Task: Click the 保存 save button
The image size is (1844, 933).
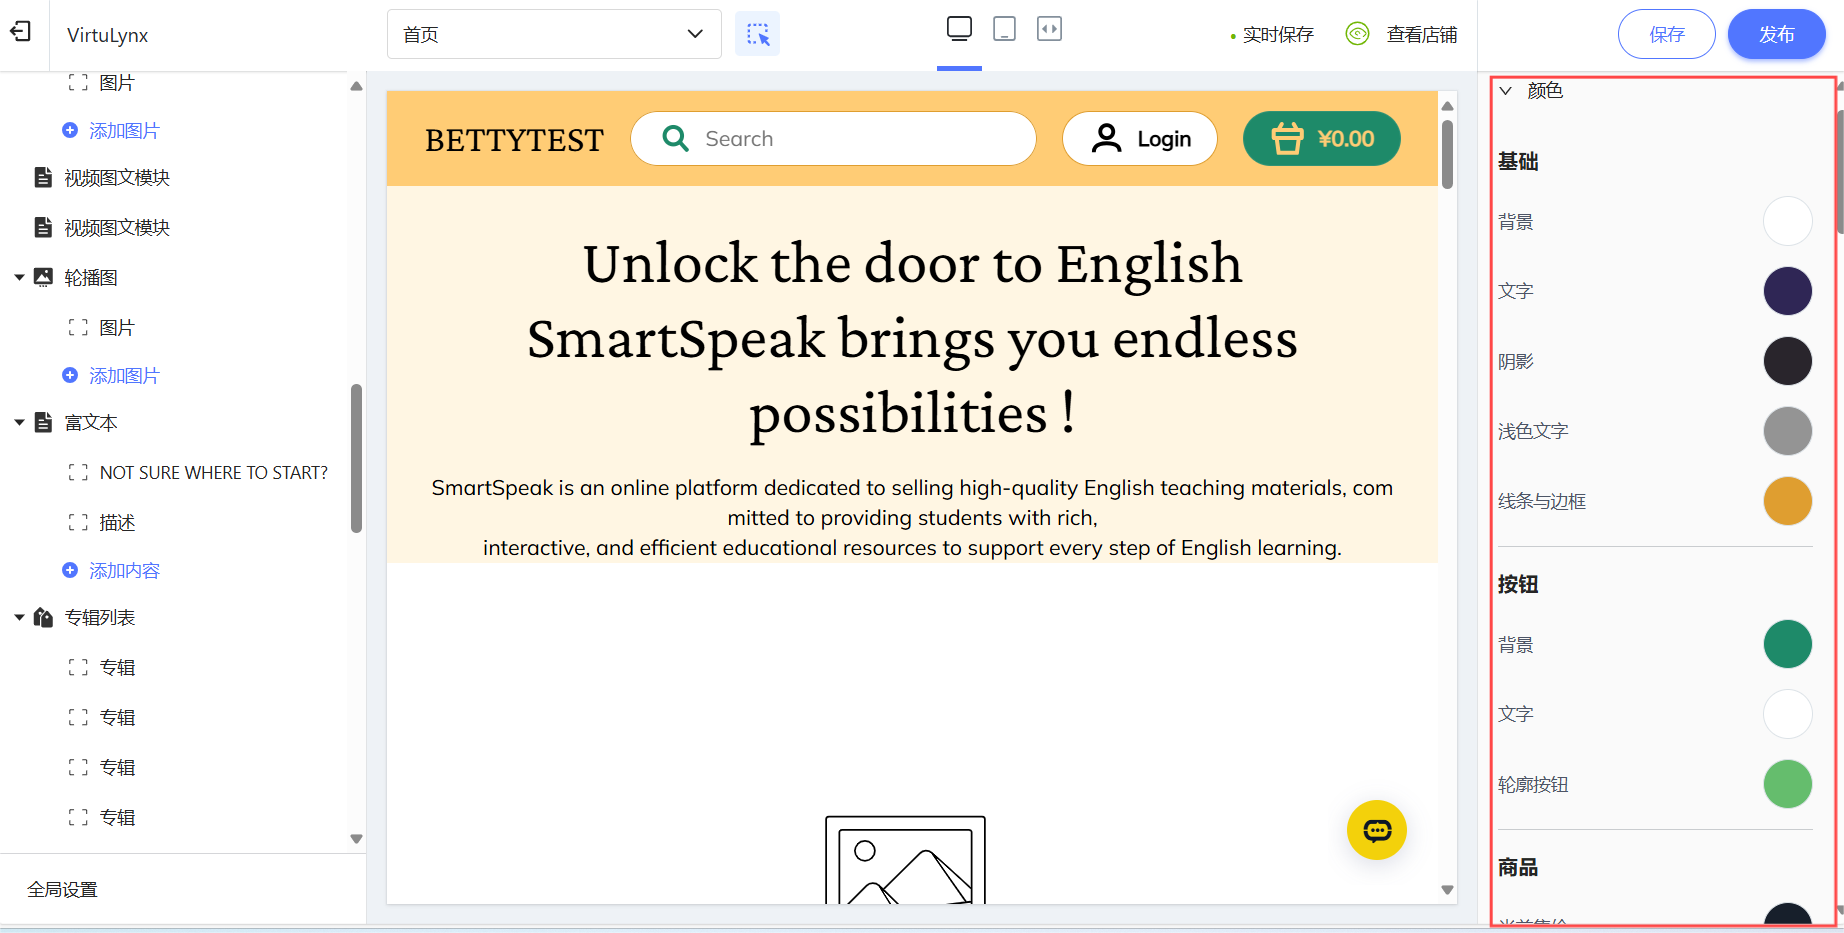Action: tap(1666, 34)
